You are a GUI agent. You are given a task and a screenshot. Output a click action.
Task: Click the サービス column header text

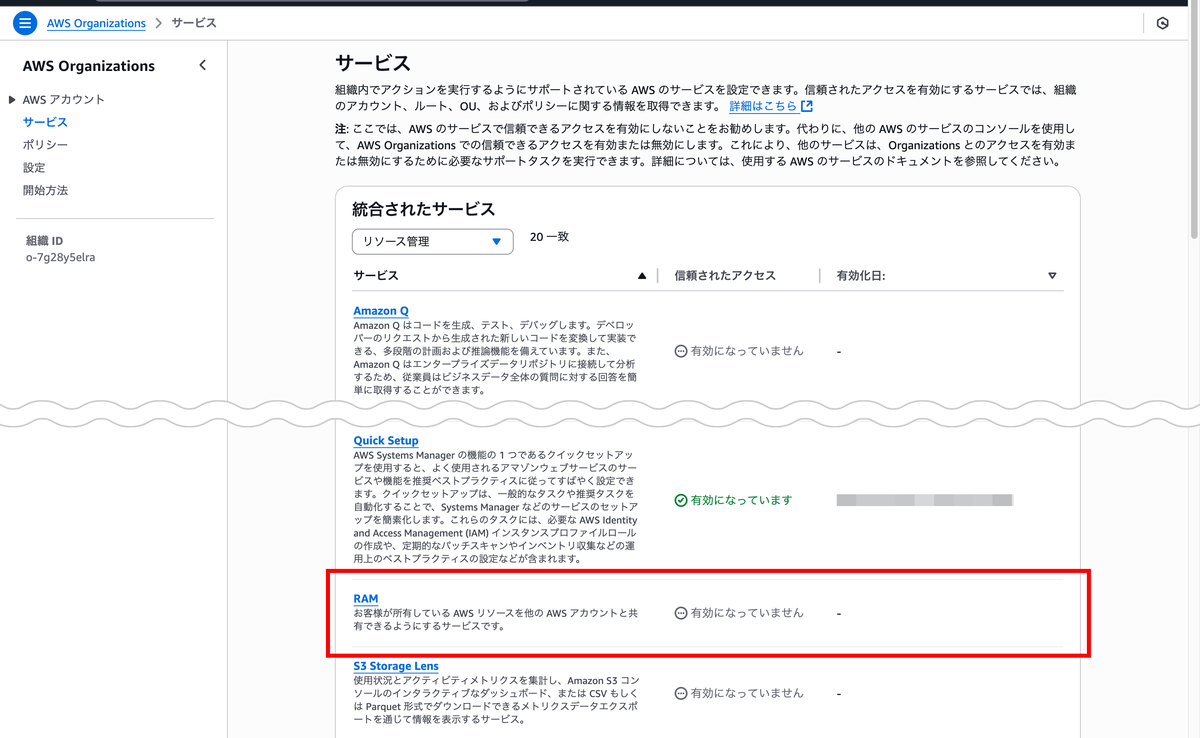pyautogui.click(x=376, y=276)
